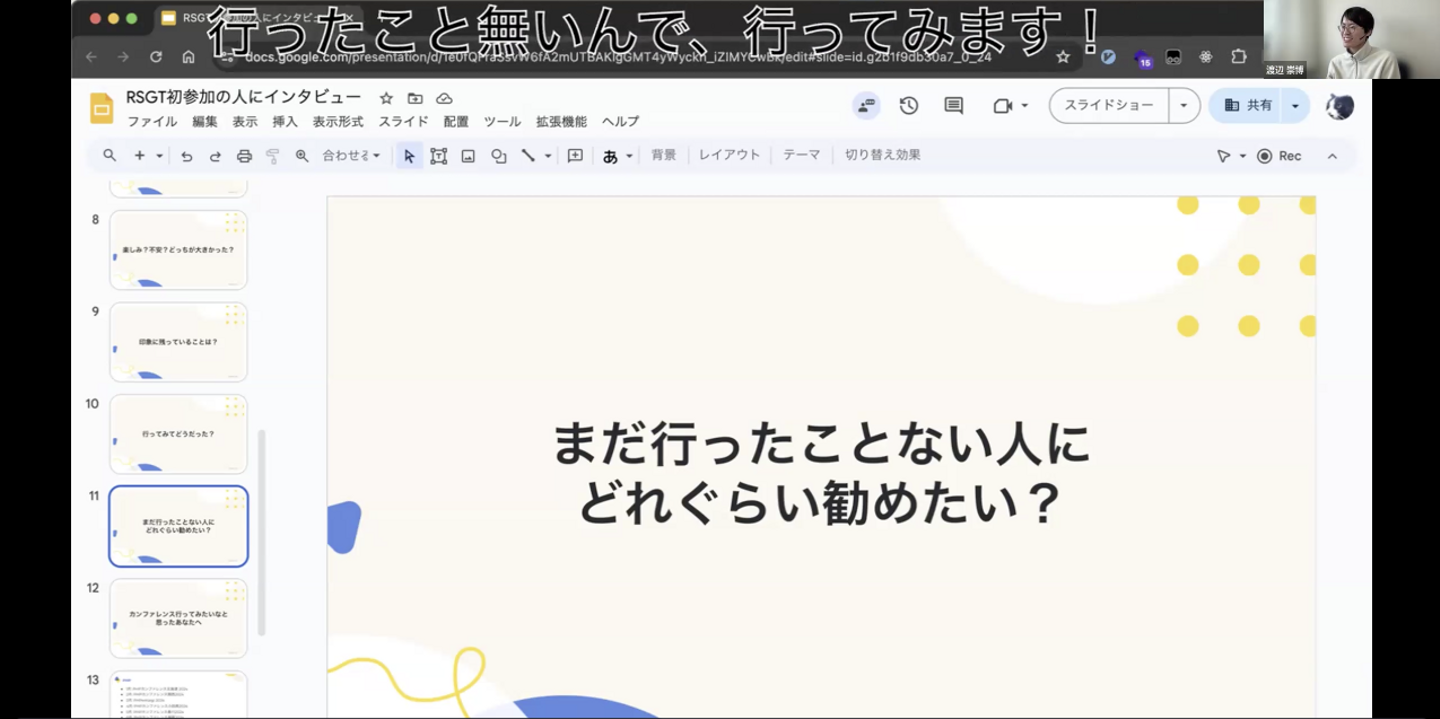Show all comments panel icon
The height and width of the screenshot is (719, 1440).
[x=954, y=106]
